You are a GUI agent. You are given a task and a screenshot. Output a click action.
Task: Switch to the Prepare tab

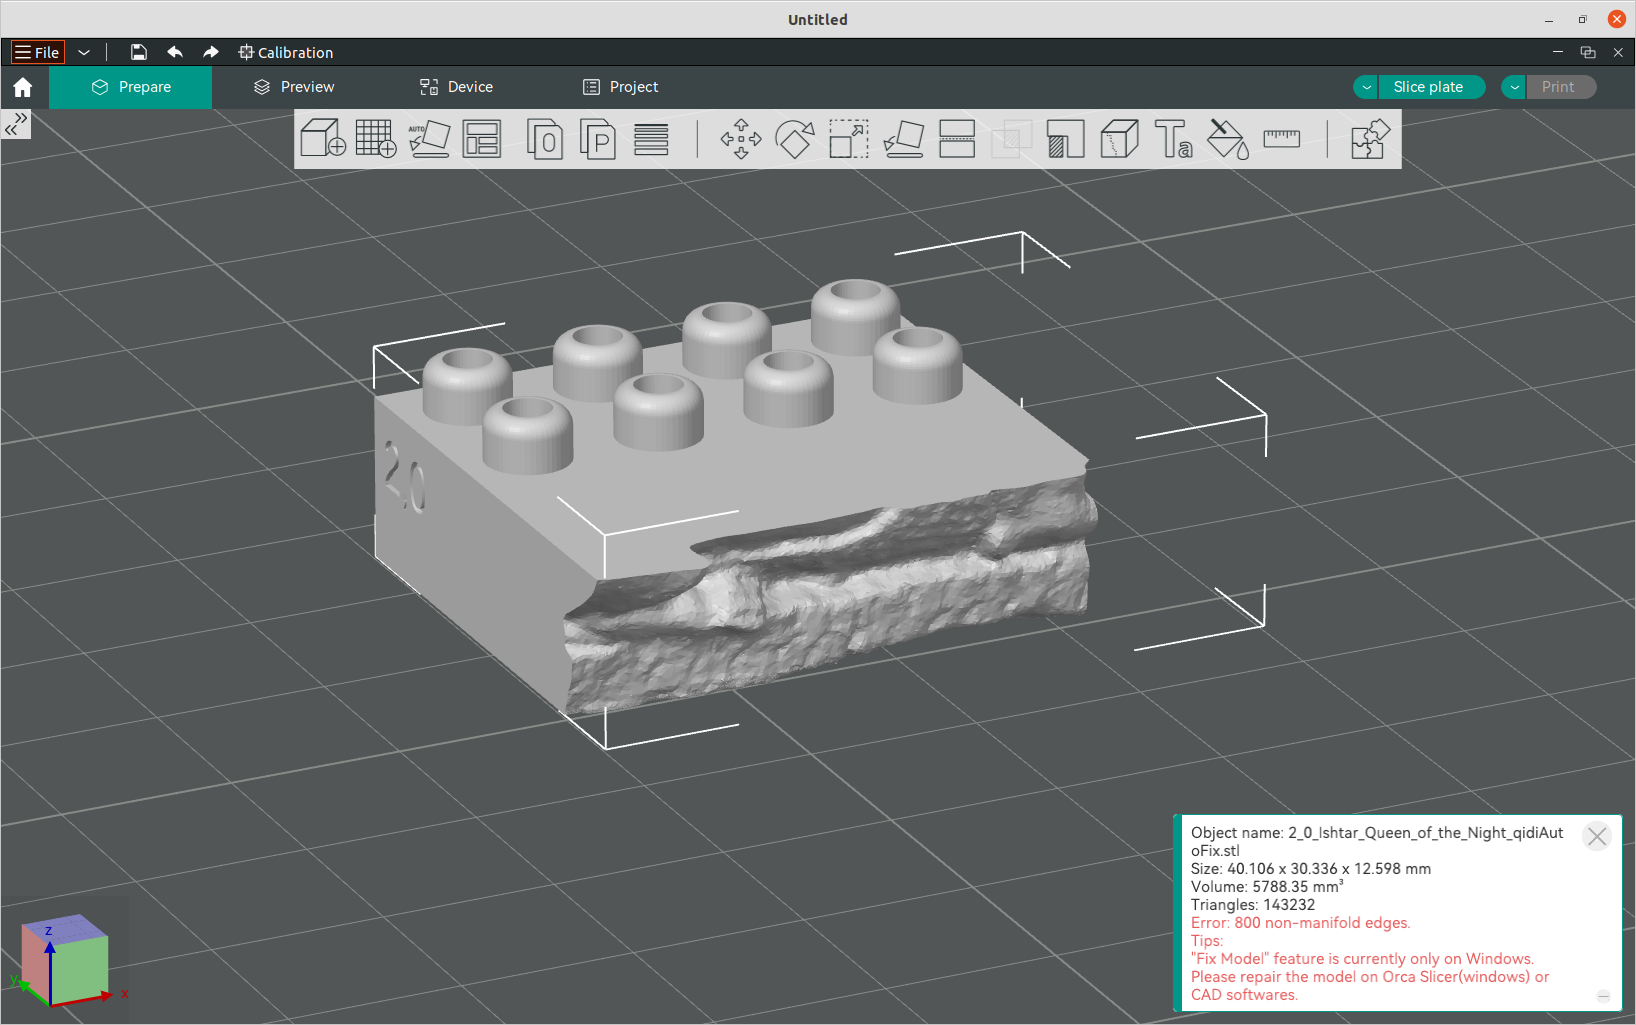click(x=131, y=87)
